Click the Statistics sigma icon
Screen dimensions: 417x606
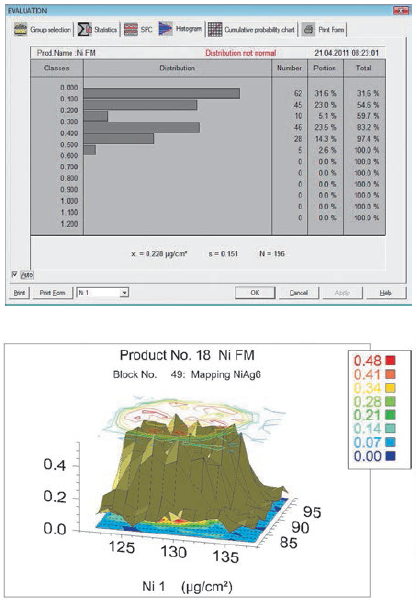tap(85, 29)
